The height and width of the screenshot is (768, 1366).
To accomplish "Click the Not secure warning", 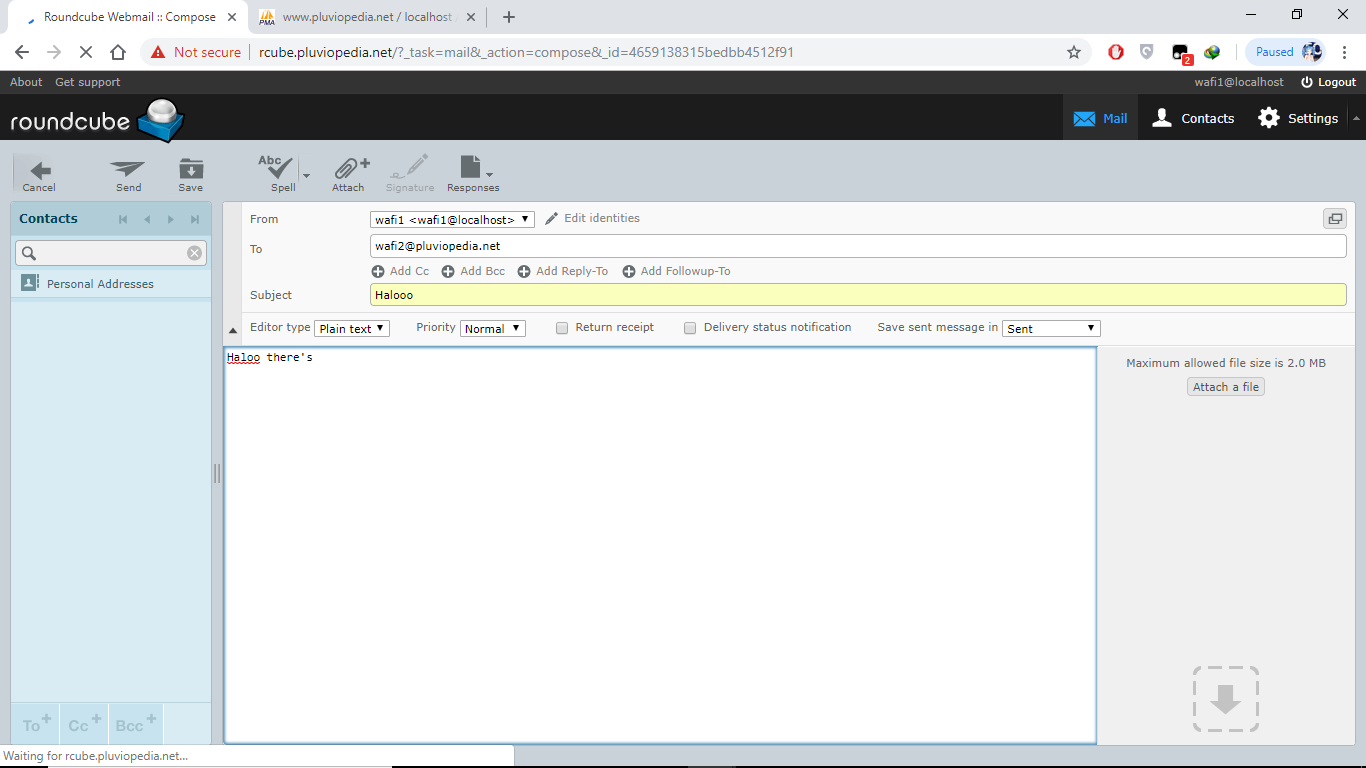I will [196, 52].
